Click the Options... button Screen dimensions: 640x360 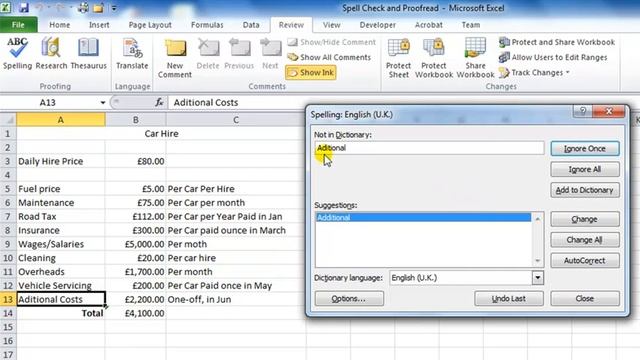tap(349, 298)
